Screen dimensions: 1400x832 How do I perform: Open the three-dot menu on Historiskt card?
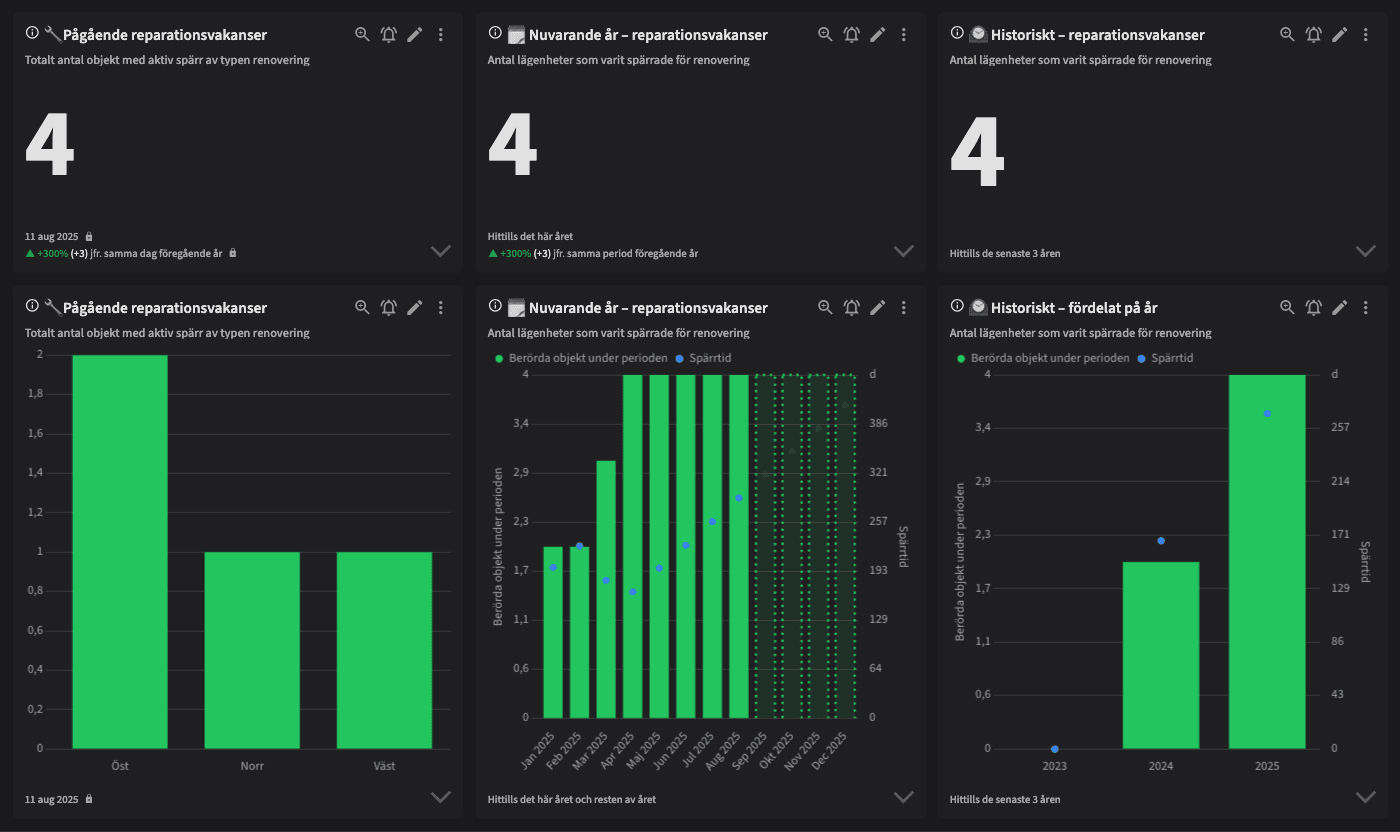coord(1366,33)
